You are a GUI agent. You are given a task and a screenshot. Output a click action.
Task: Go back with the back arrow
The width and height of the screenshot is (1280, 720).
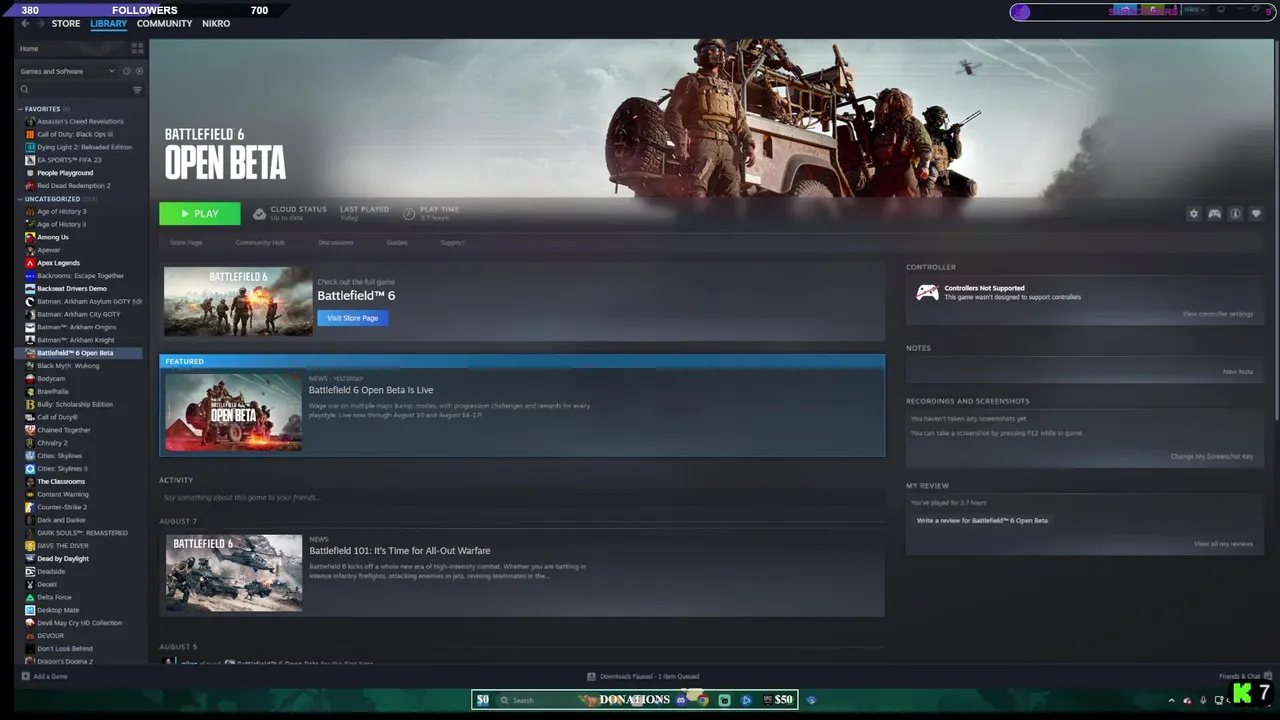tap(25, 23)
